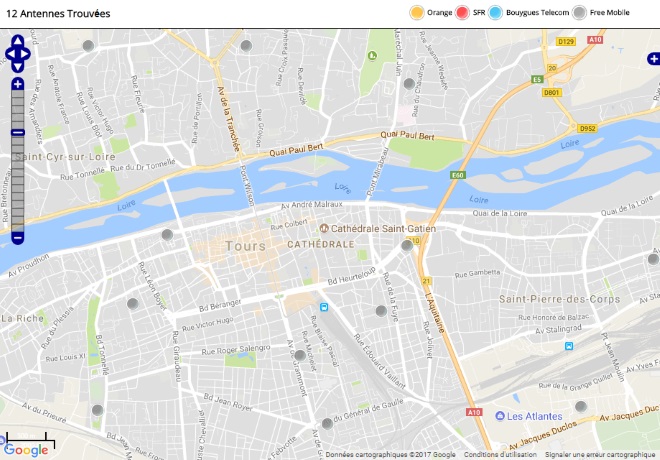This screenshot has width=660, height=460.
Task: Select the antenna marker near Av Proudhon riverbank
Action: point(168,235)
